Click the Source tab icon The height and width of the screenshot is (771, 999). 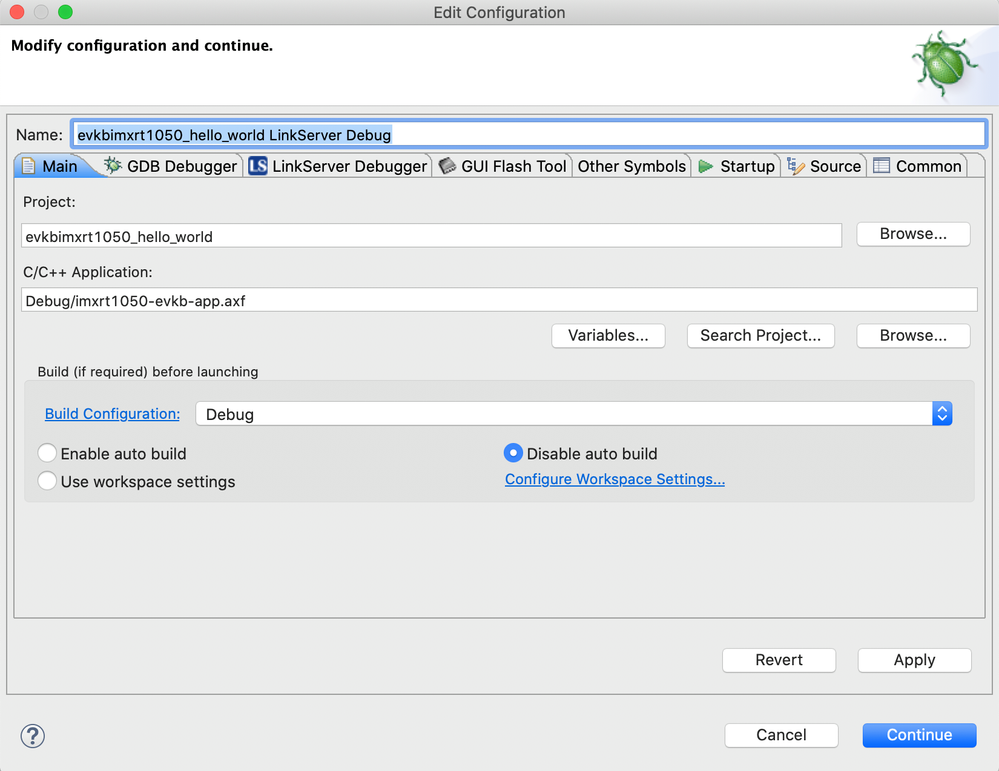(796, 166)
